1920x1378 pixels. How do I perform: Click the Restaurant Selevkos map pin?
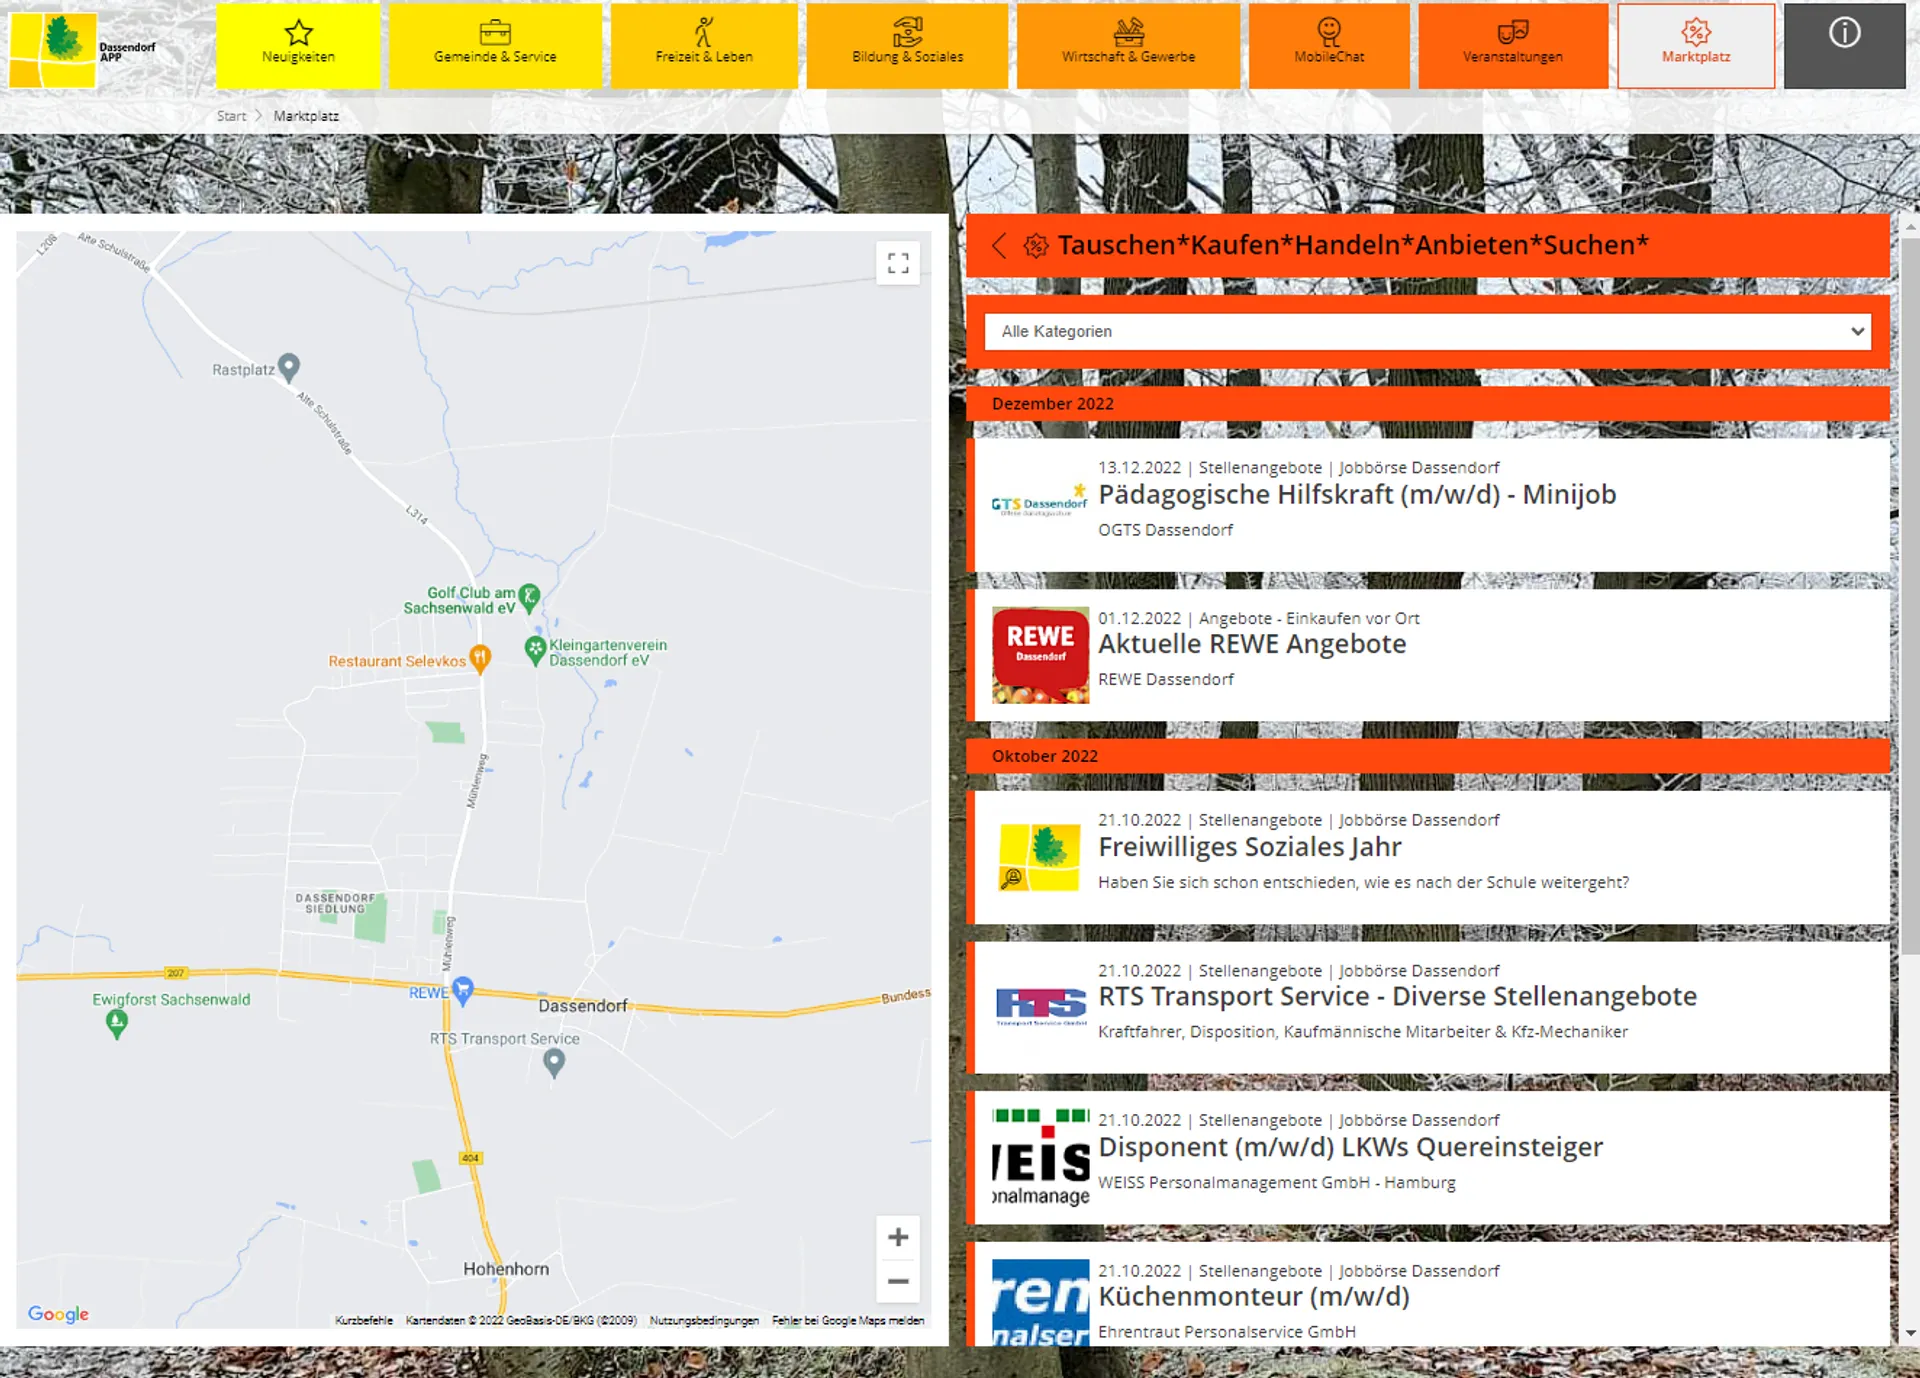[480, 658]
